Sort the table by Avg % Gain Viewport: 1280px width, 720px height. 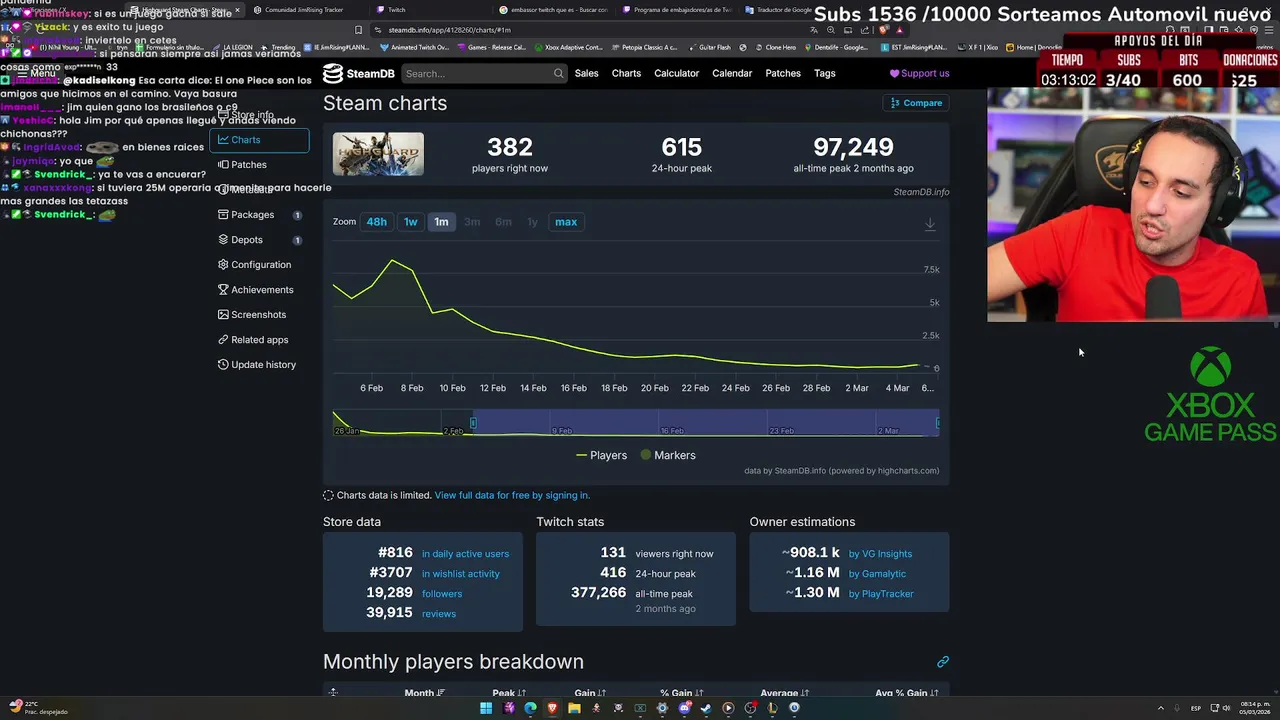(x=909, y=693)
